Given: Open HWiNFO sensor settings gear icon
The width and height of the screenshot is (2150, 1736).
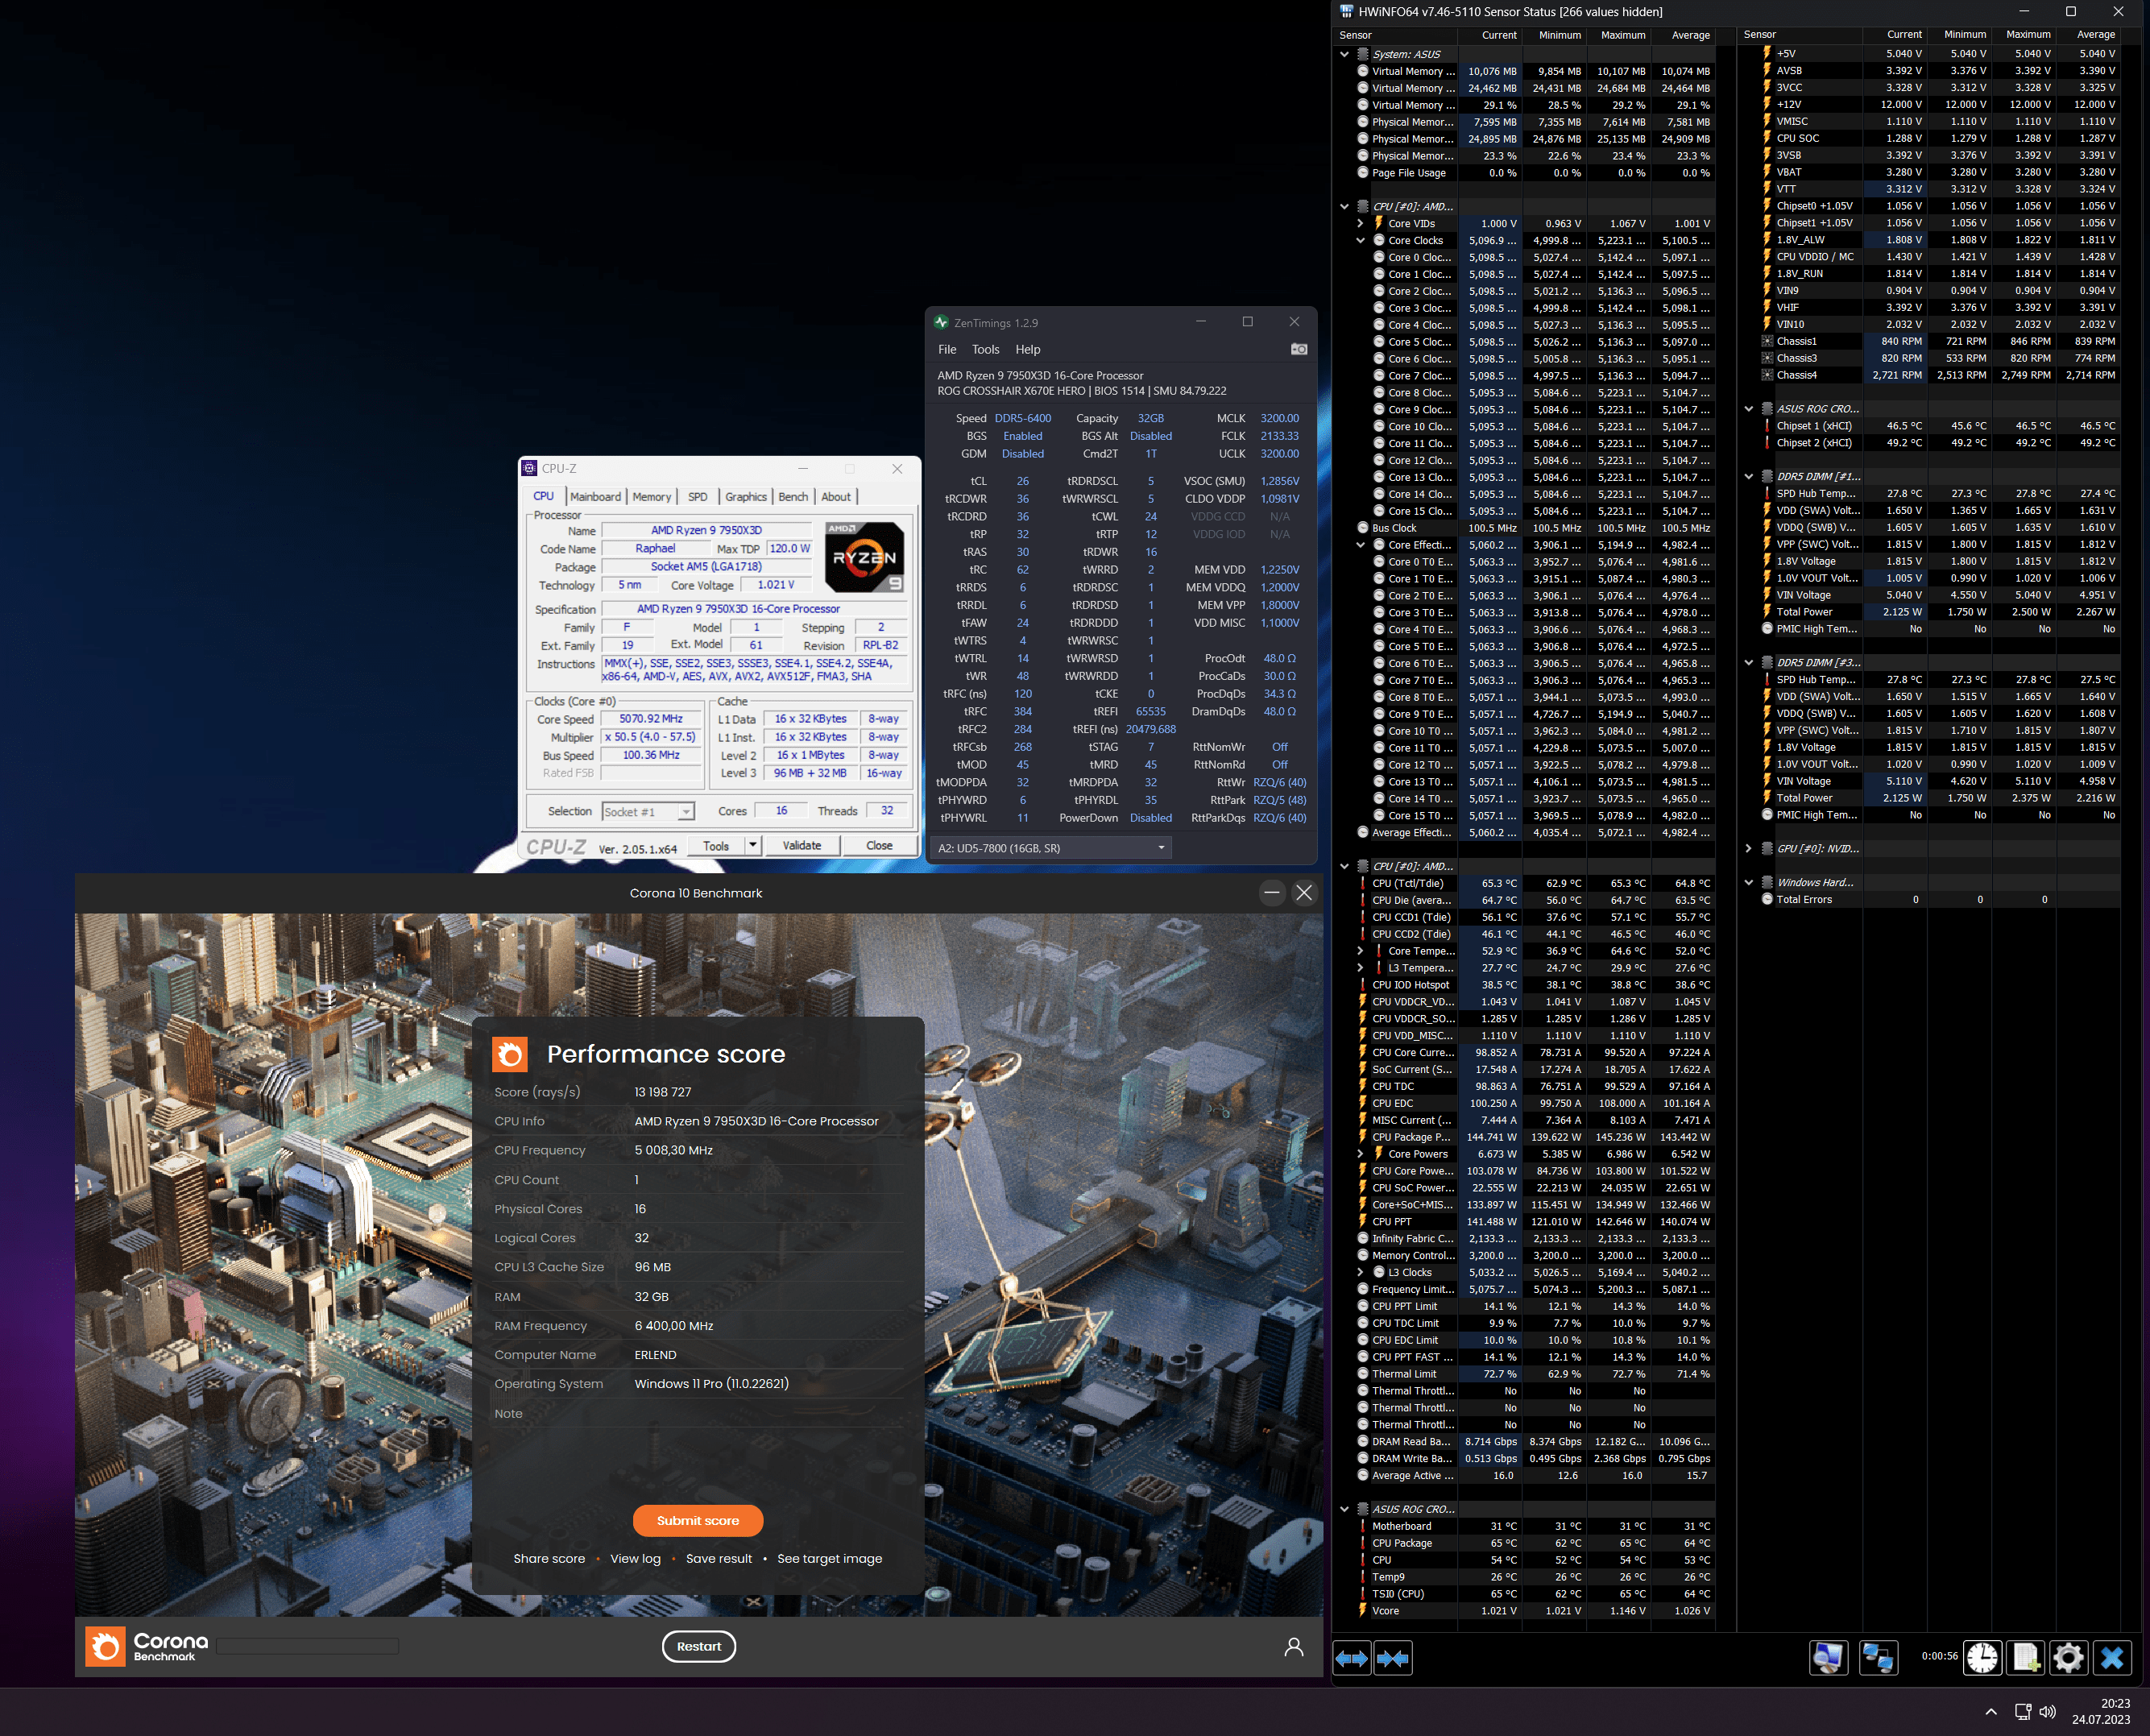Looking at the screenshot, I should [x=2068, y=1658].
